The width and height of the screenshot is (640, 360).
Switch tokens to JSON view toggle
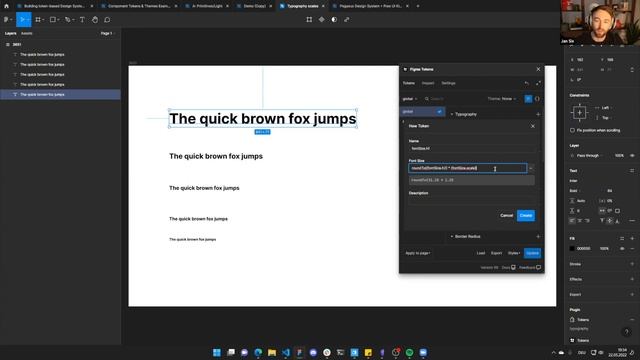click(537, 99)
